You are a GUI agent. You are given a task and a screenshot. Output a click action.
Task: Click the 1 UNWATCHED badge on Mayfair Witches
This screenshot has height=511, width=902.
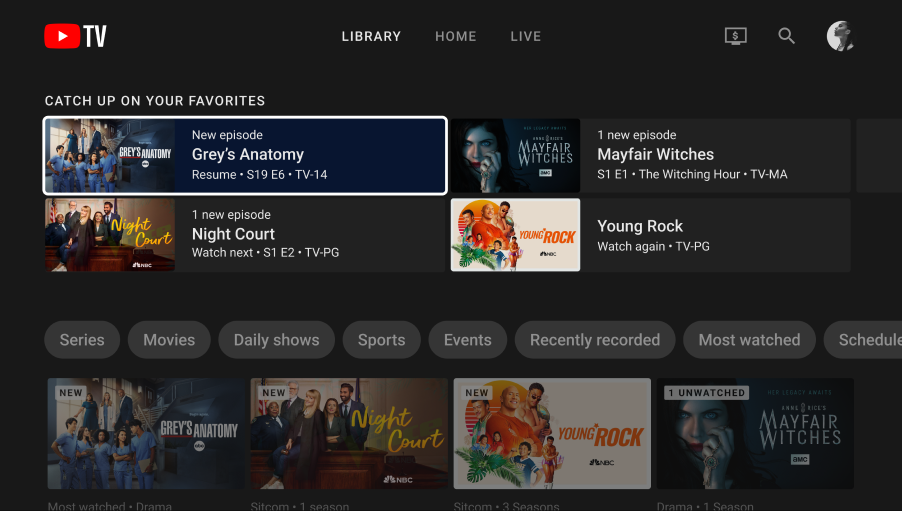pyautogui.click(x=706, y=392)
